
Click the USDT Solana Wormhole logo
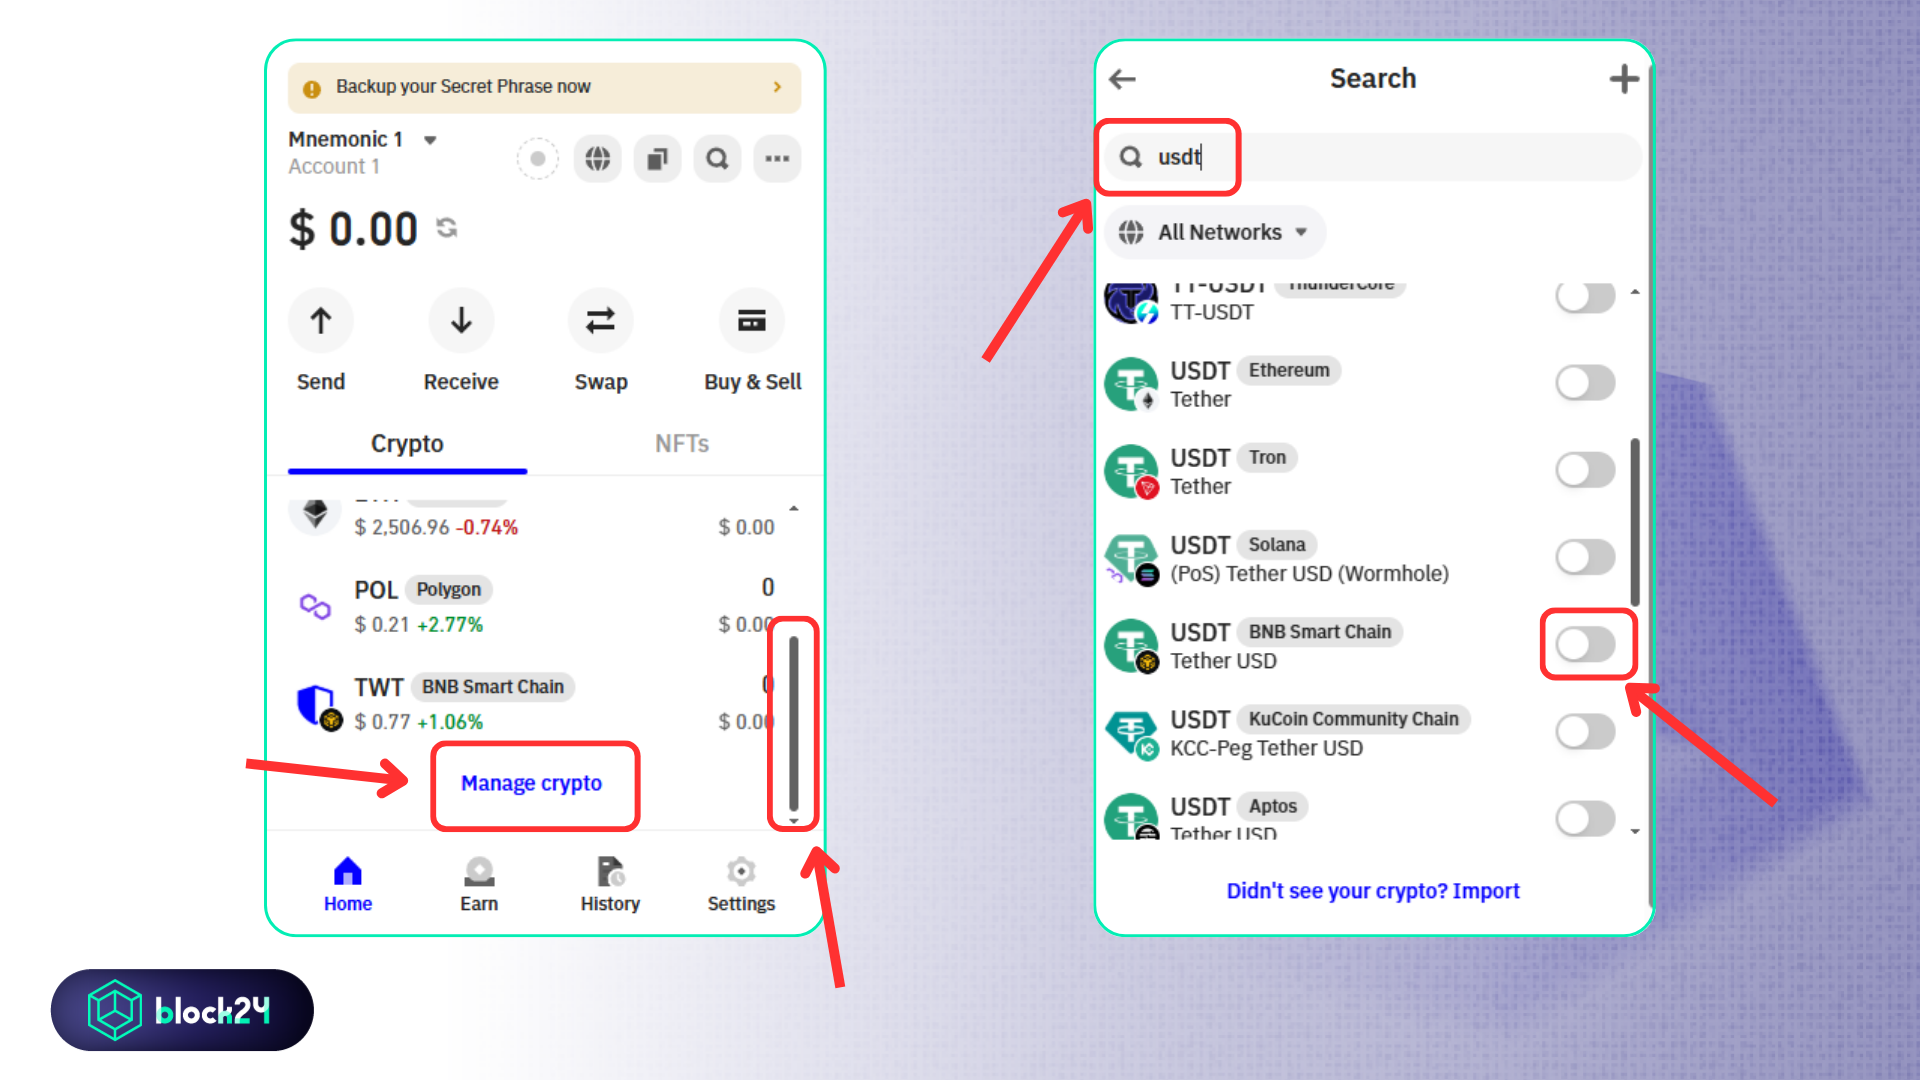pyautogui.click(x=1131, y=558)
